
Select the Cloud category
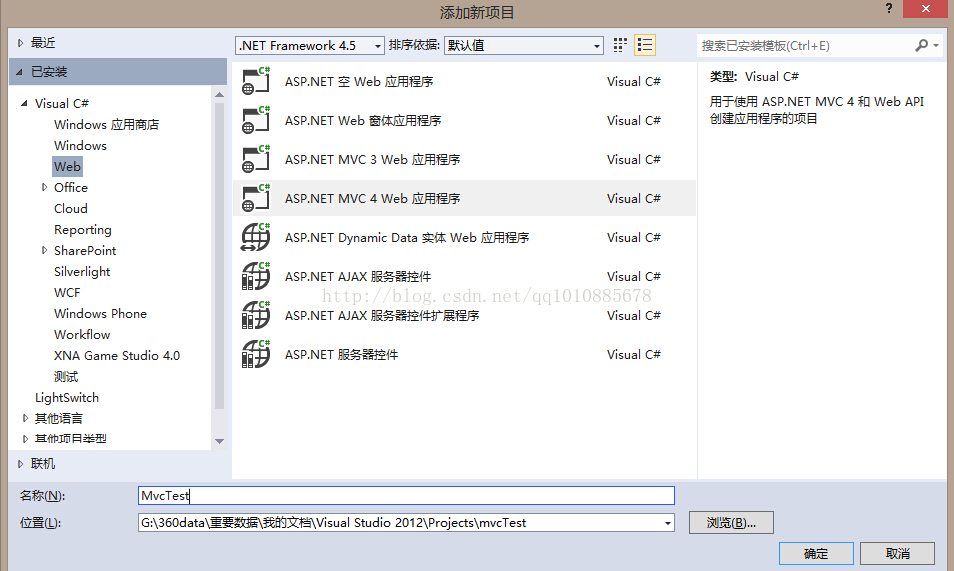coord(71,209)
